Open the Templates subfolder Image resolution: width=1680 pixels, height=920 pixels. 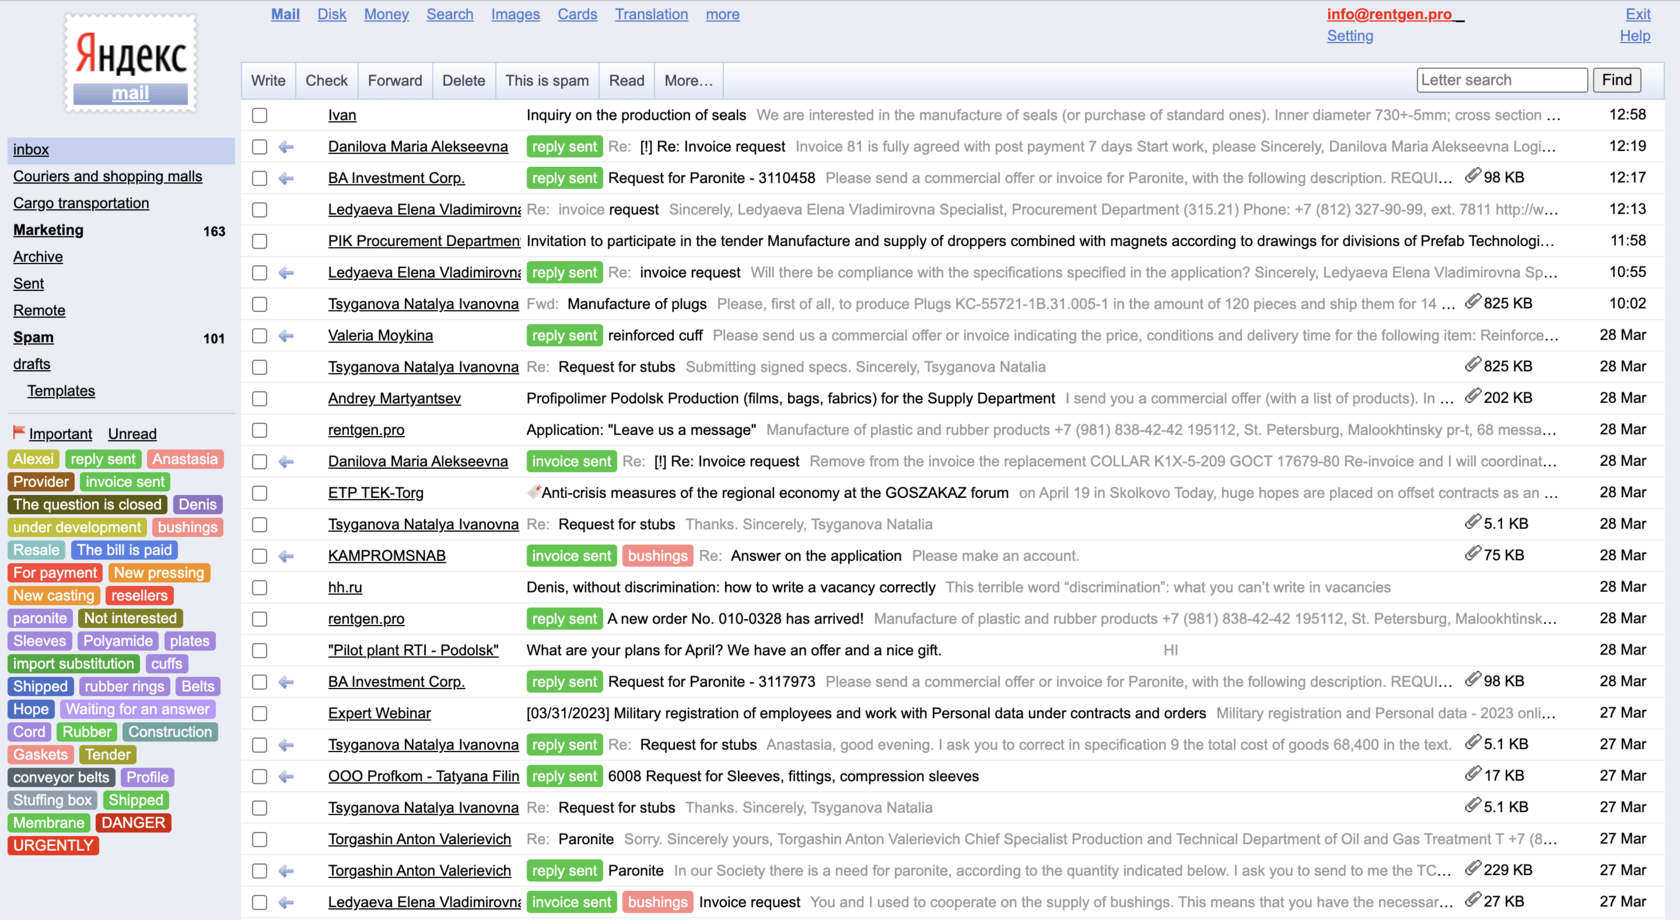[61, 391]
